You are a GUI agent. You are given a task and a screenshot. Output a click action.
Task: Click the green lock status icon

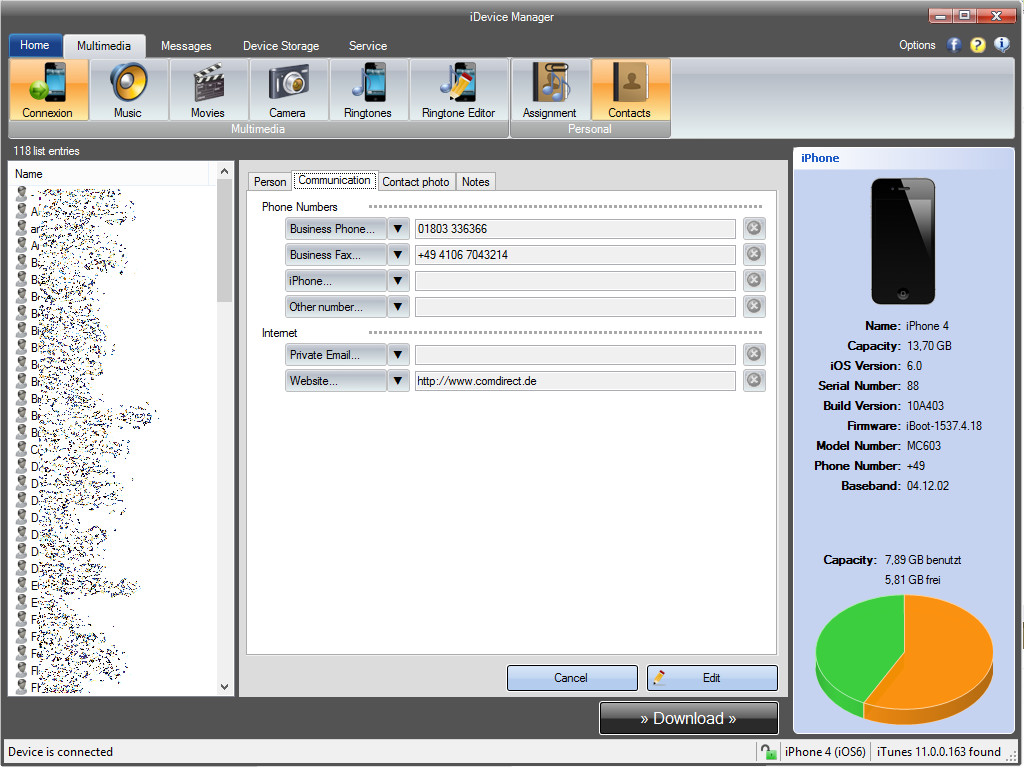click(769, 752)
